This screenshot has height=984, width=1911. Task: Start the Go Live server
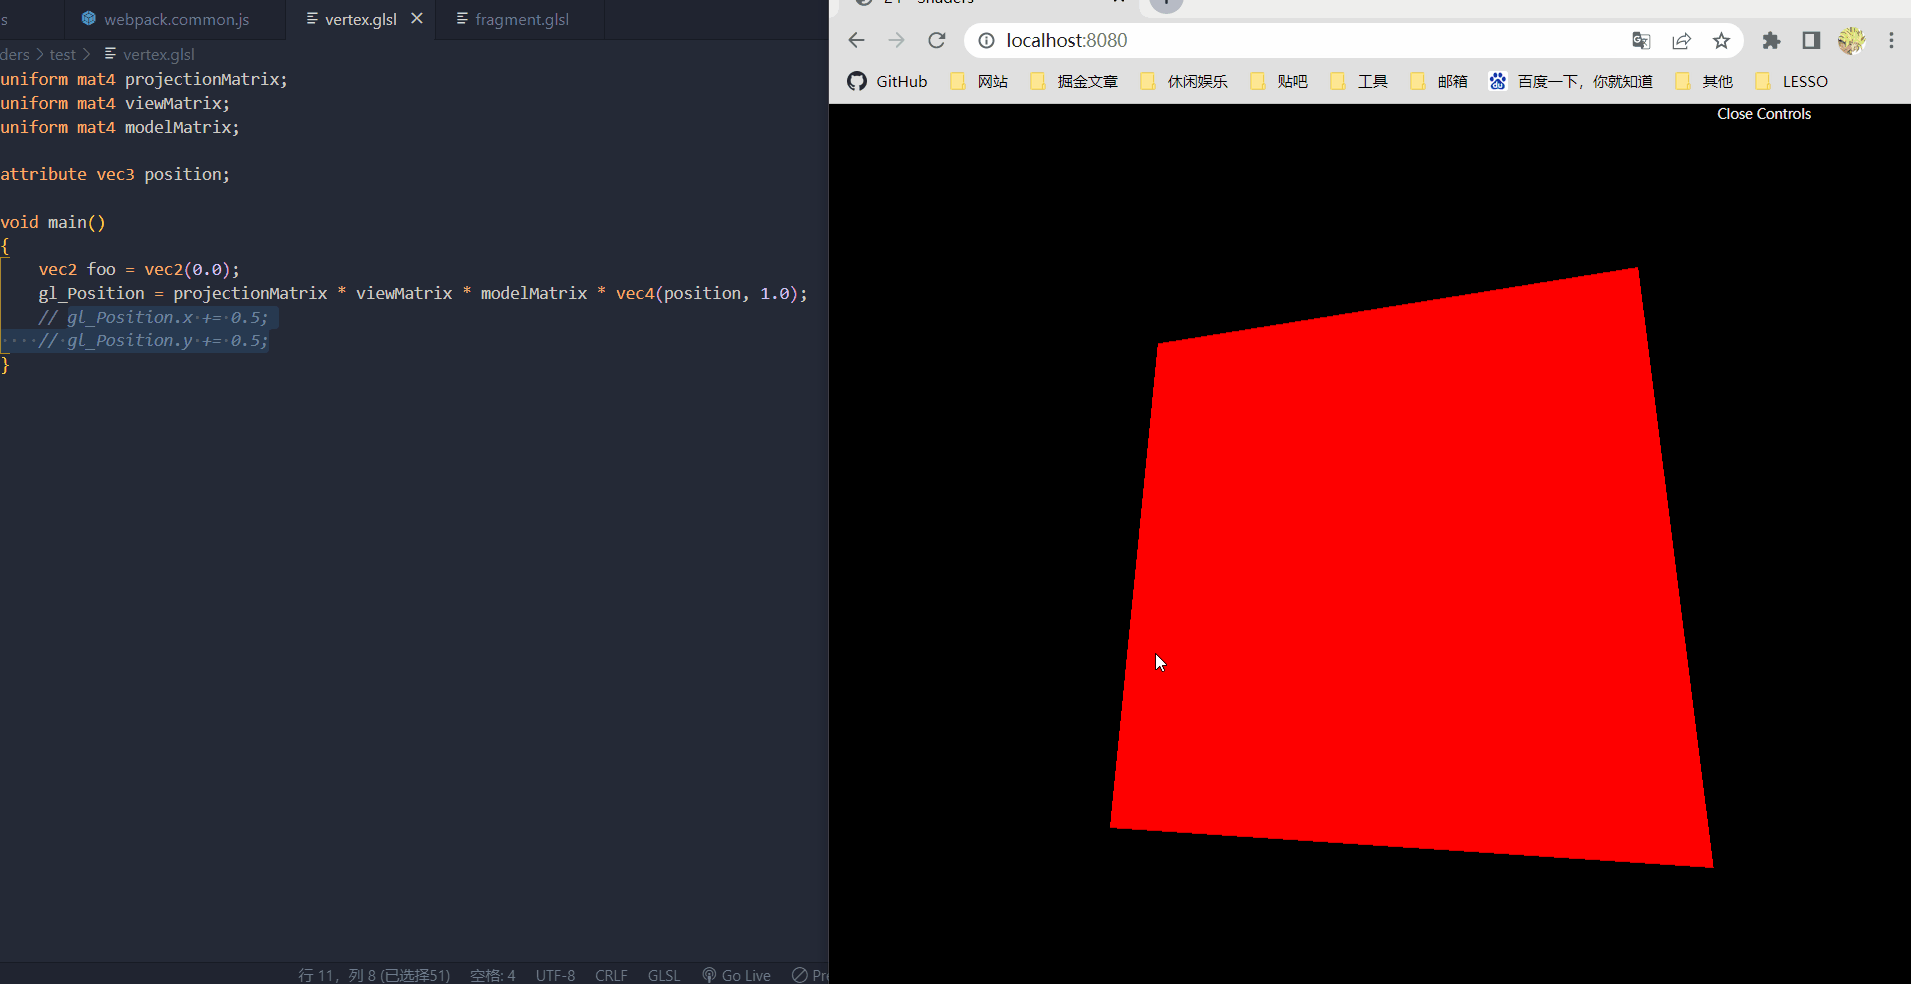(736, 975)
